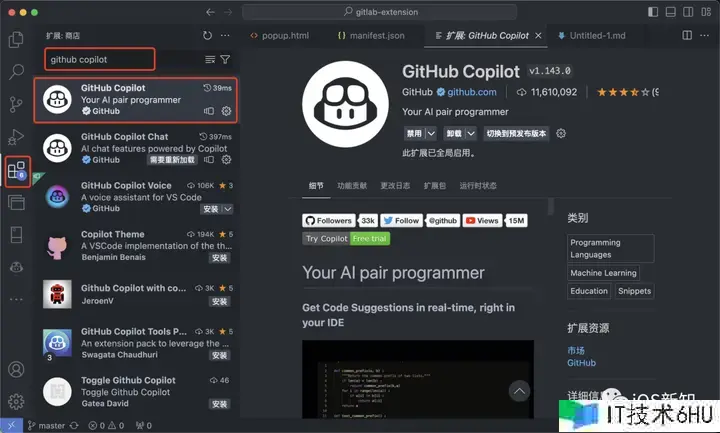Open the Manage gear in activity bar
The image size is (720, 433).
click(16, 401)
